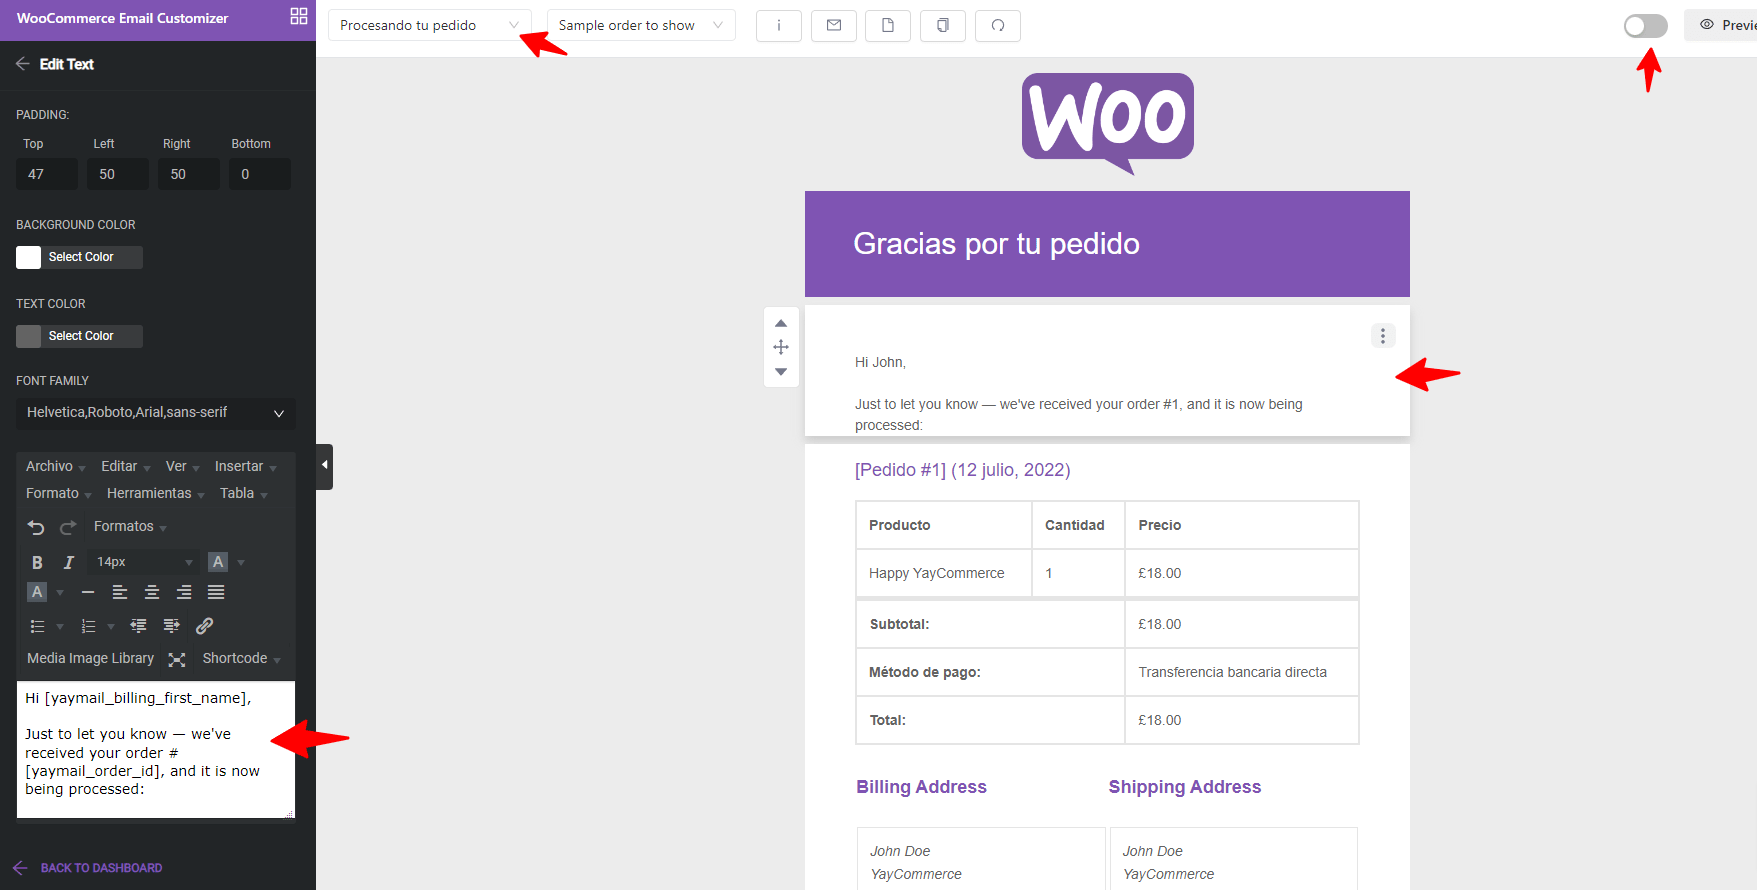The image size is (1757, 890).
Task: Click the white background color swatch
Action: [29, 257]
